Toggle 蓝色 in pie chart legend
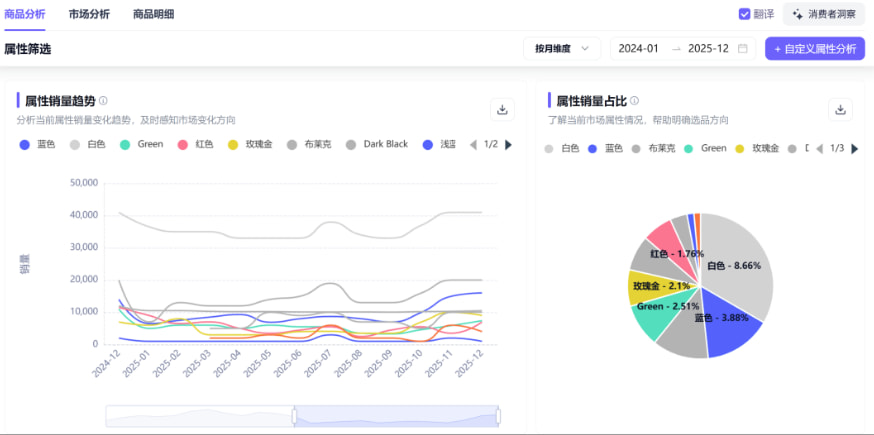 click(x=605, y=148)
